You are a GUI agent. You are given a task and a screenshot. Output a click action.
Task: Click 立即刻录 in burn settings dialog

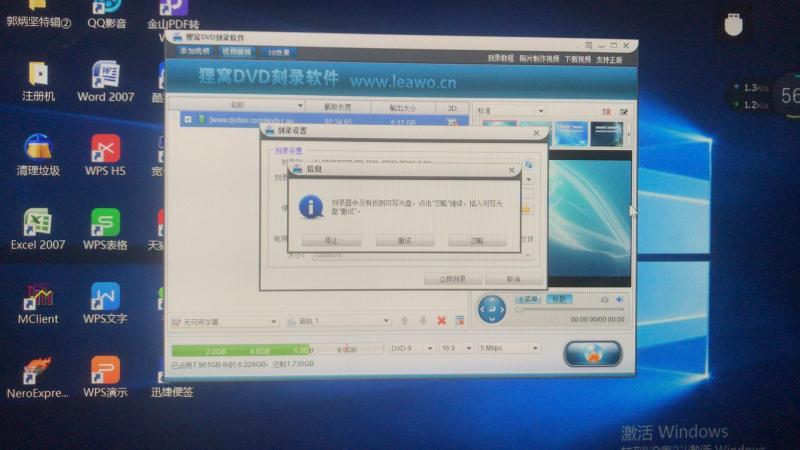tap(453, 279)
